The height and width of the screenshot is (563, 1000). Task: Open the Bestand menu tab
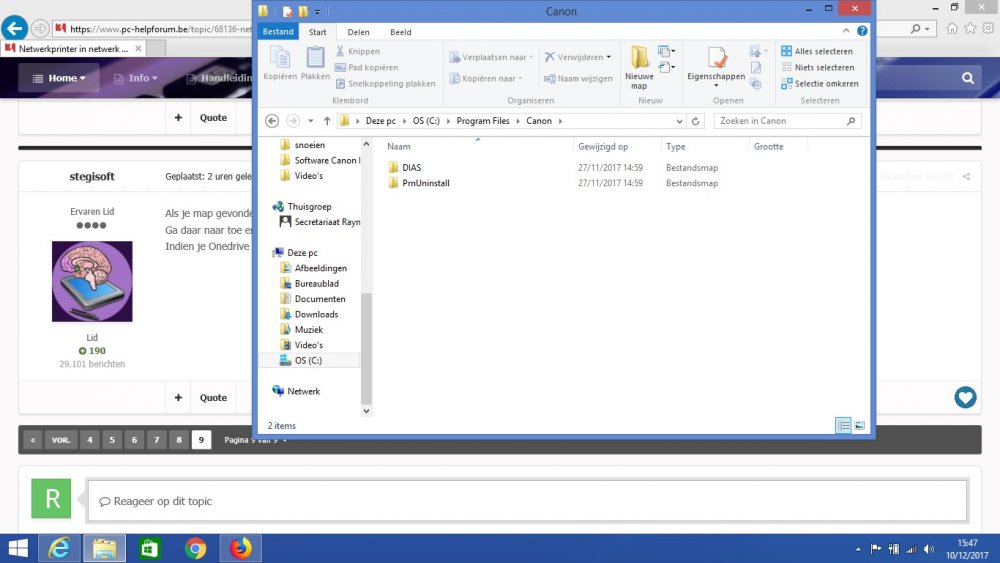tap(278, 32)
